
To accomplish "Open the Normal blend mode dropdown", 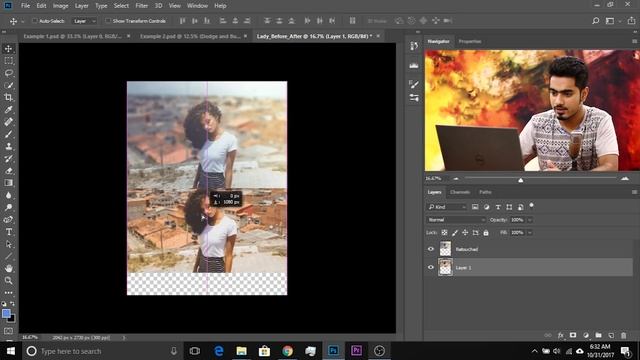I will point(456,220).
